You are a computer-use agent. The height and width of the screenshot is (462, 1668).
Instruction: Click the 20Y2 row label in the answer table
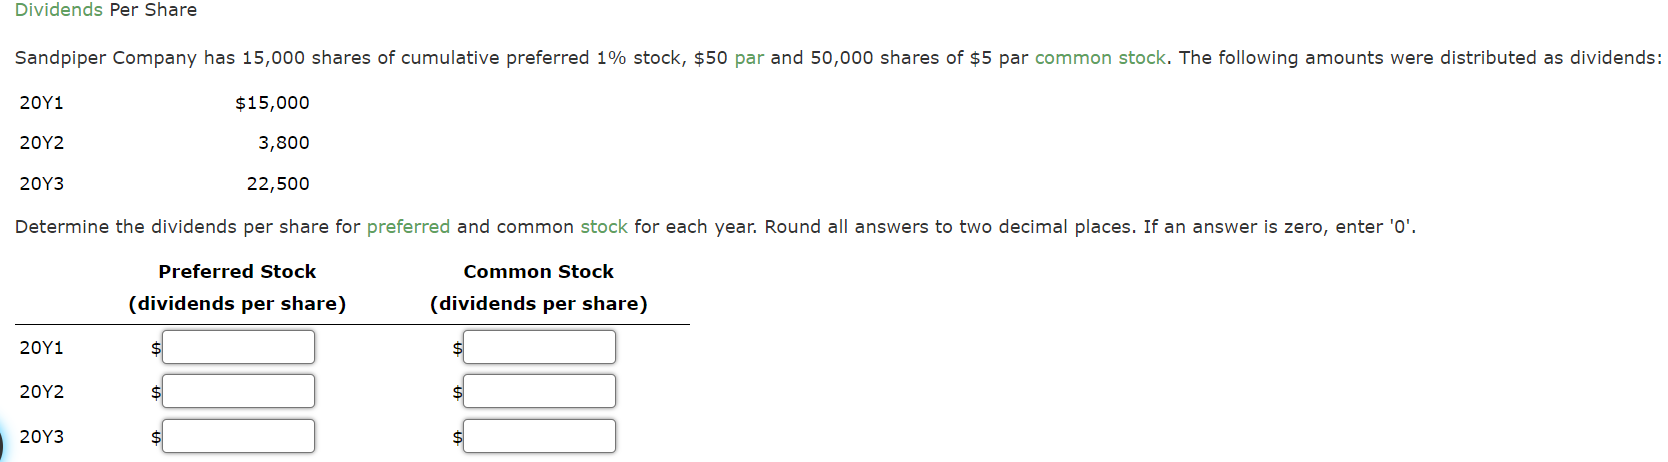(42, 392)
